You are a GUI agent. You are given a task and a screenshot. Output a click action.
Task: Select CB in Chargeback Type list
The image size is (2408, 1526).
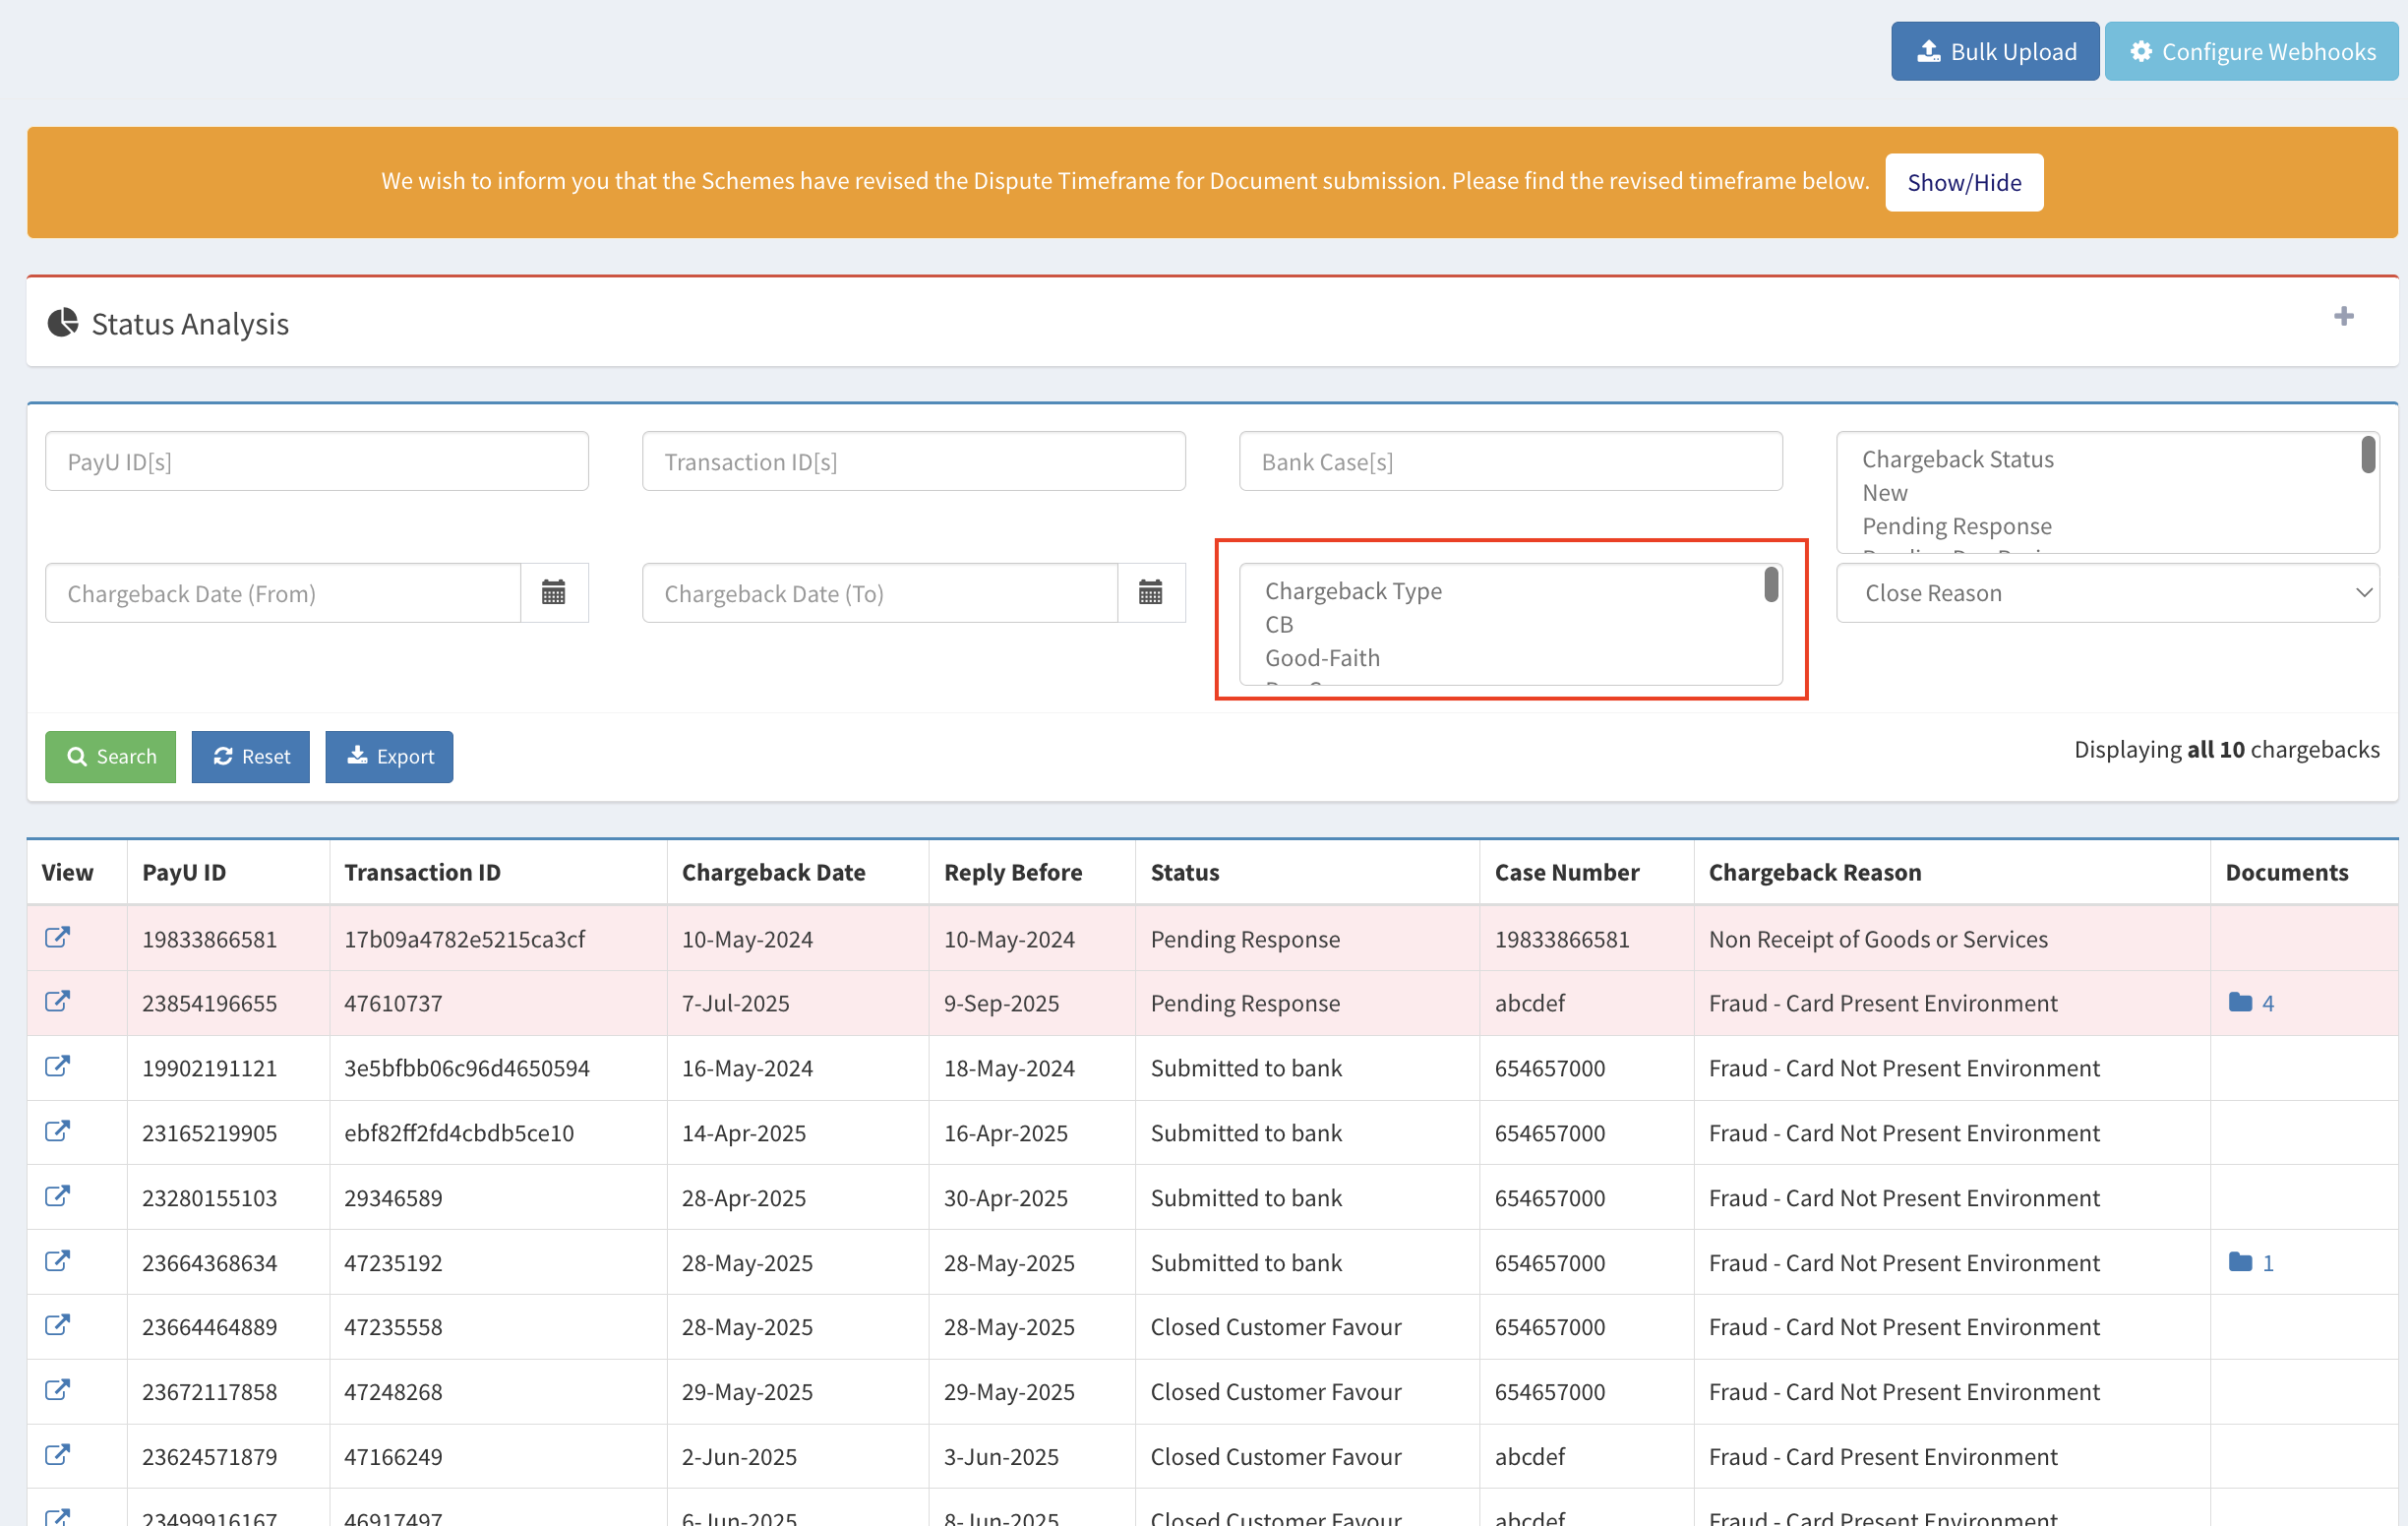(x=1279, y=625)
